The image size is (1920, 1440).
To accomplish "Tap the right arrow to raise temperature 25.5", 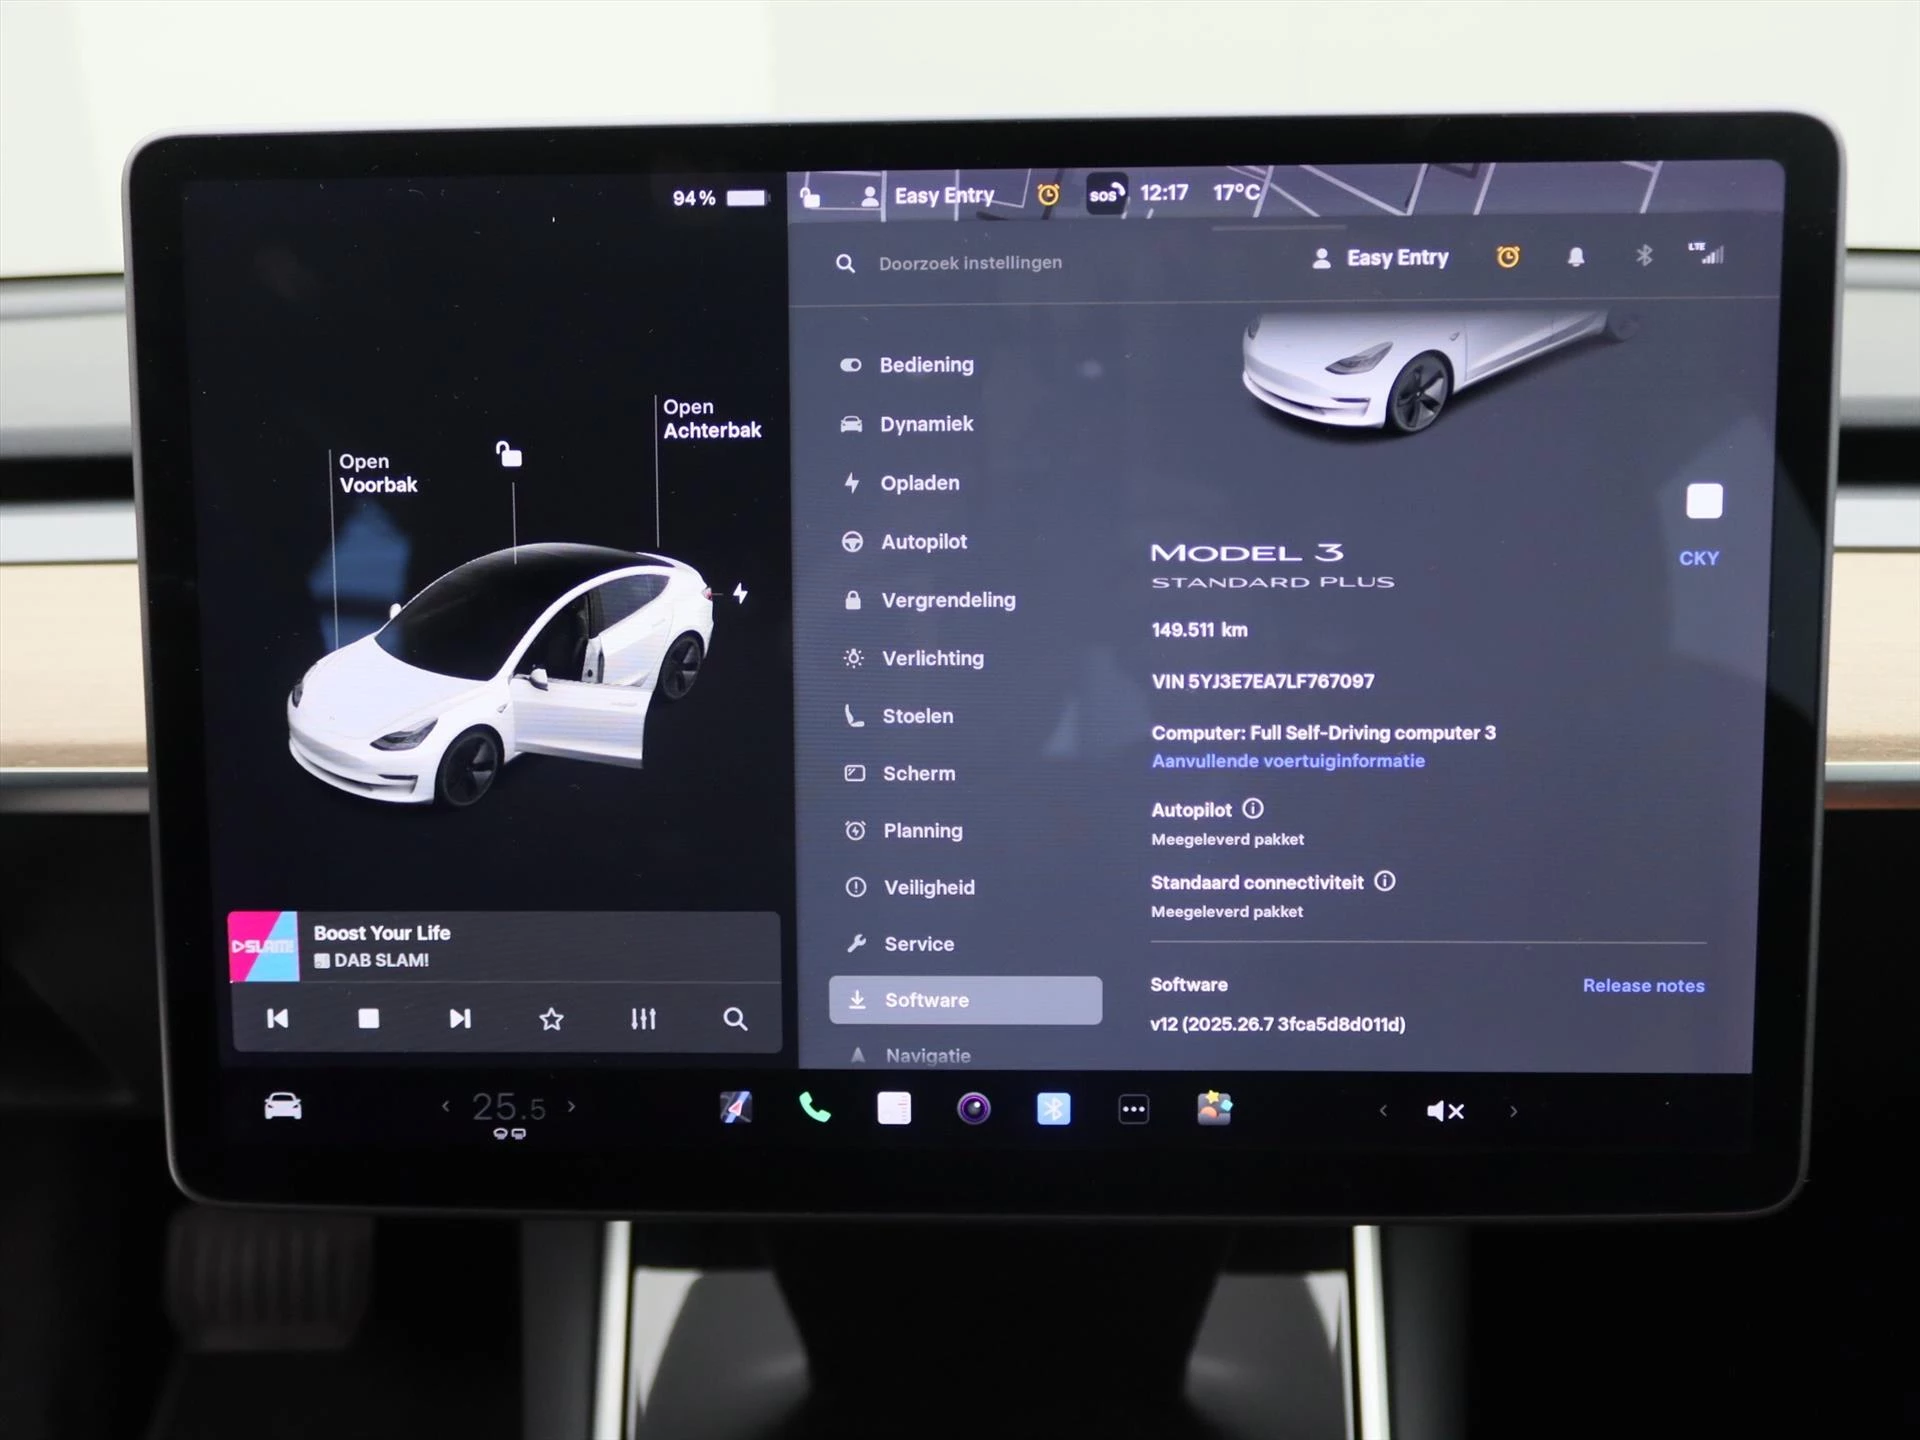I will pyautogui.click(x=572, y=1107).
